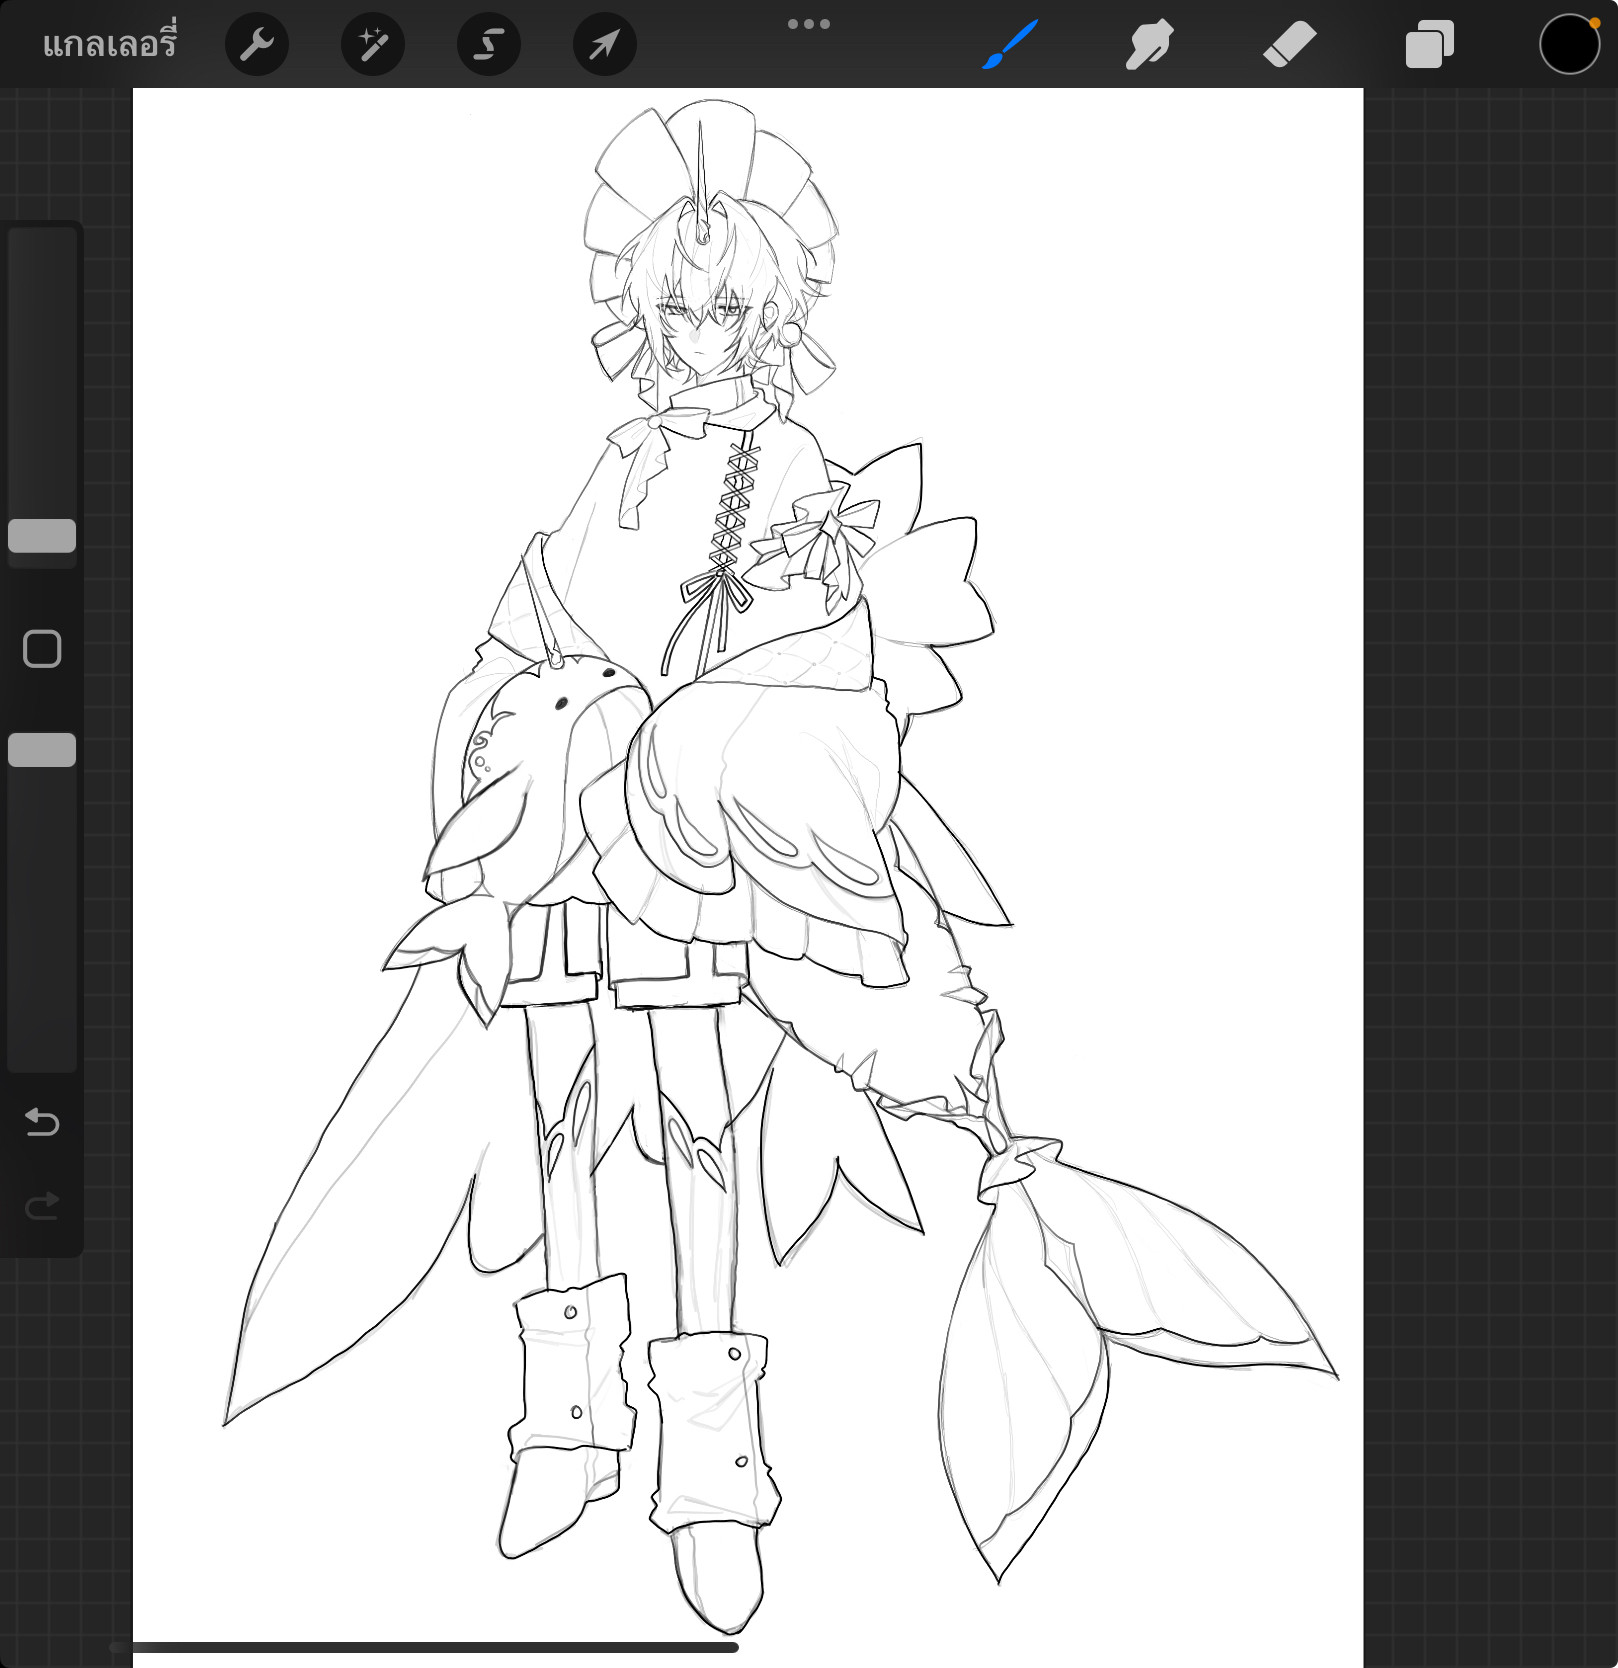Image resolution: width=1618 pixels, height=1668 pixels.
Task: Select the Brush tool
Action: tap(1010, 44)
